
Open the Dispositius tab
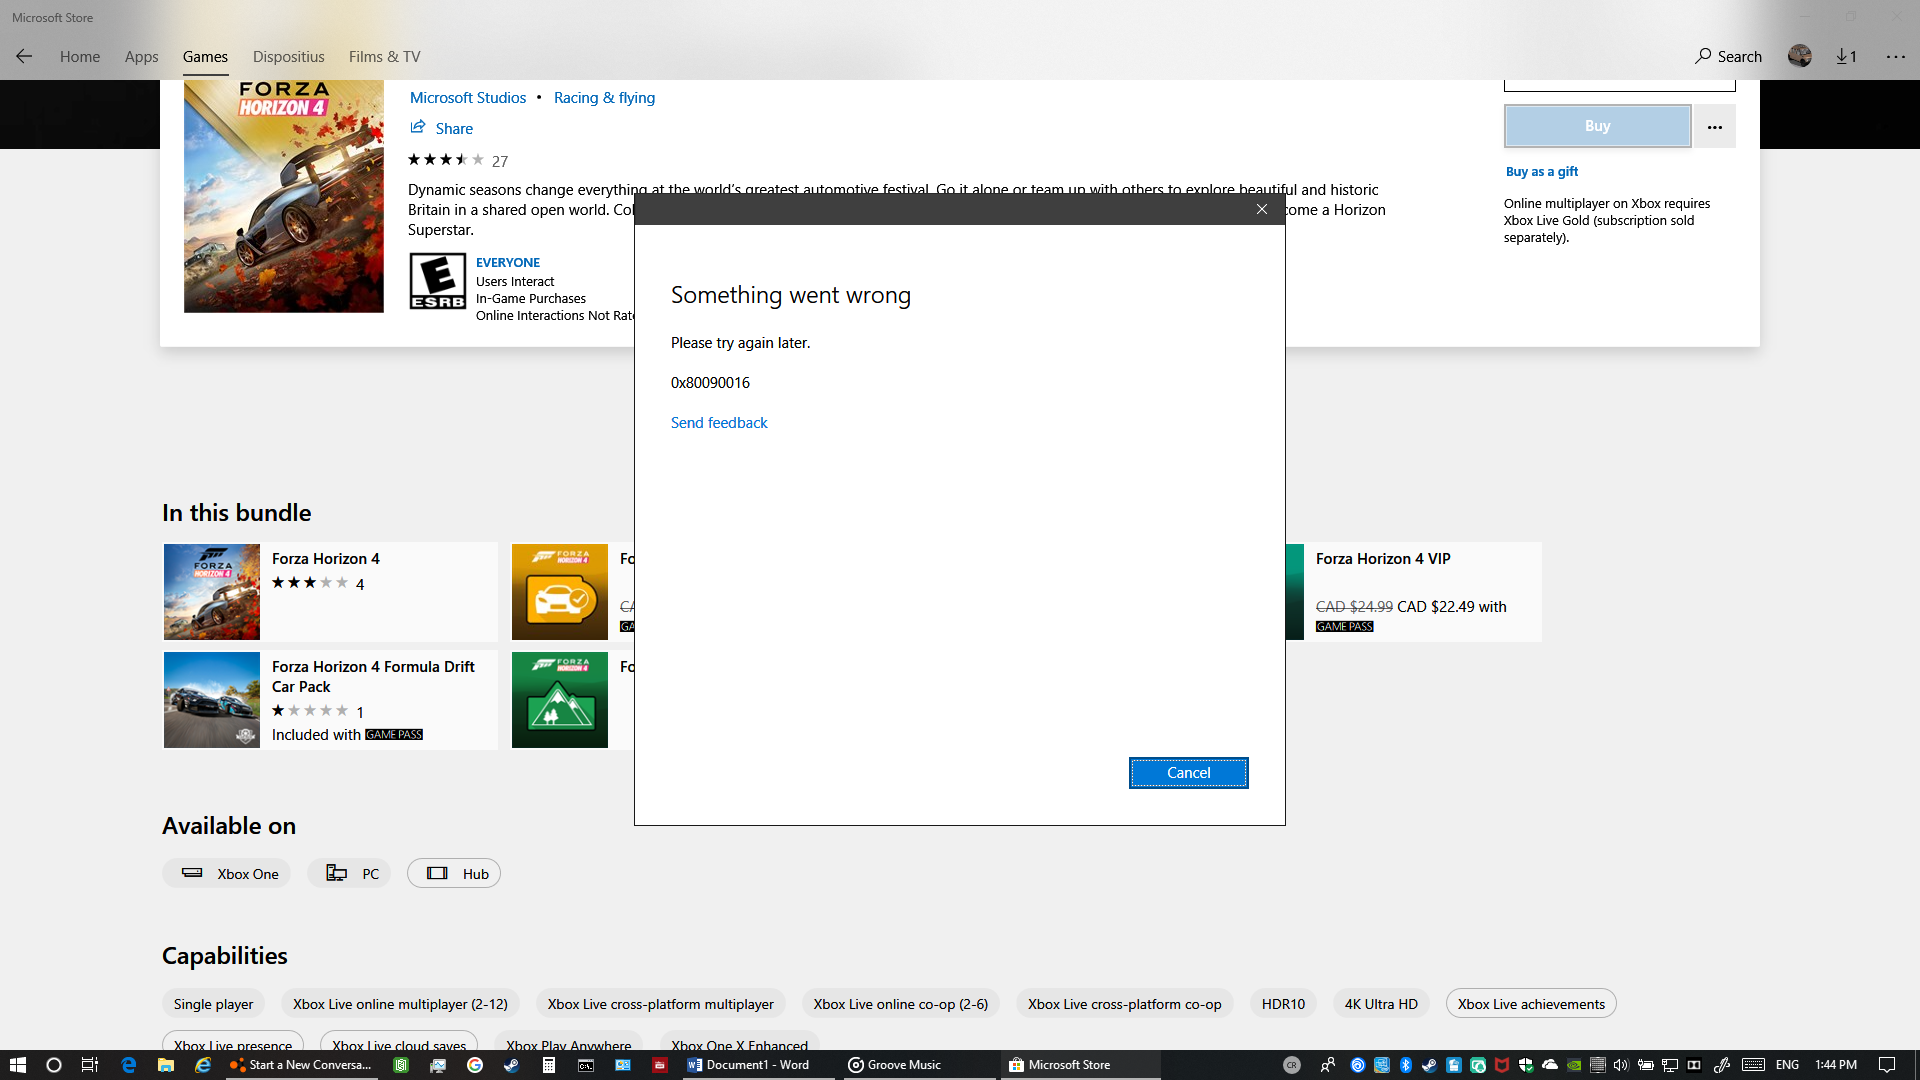(289, 57)
